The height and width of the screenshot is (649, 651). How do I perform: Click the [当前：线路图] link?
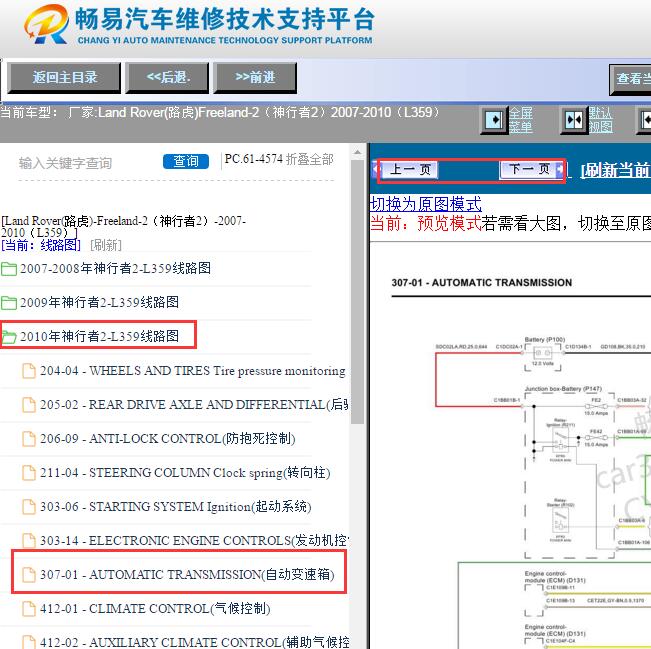point(41,245)
